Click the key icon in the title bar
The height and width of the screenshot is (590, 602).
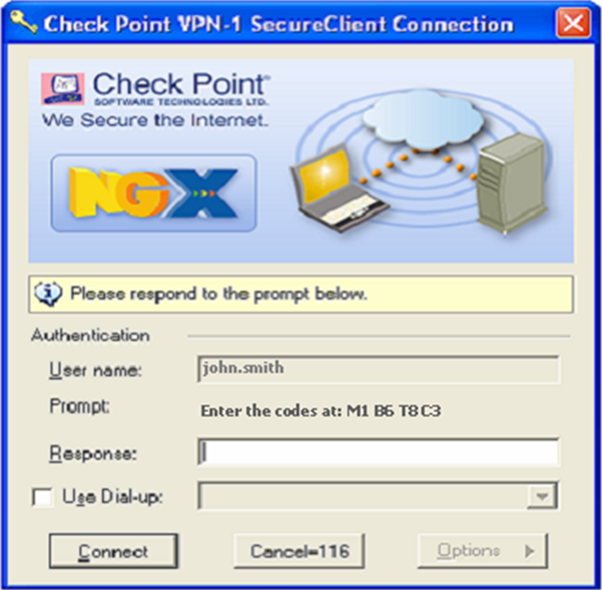[24, 22]
